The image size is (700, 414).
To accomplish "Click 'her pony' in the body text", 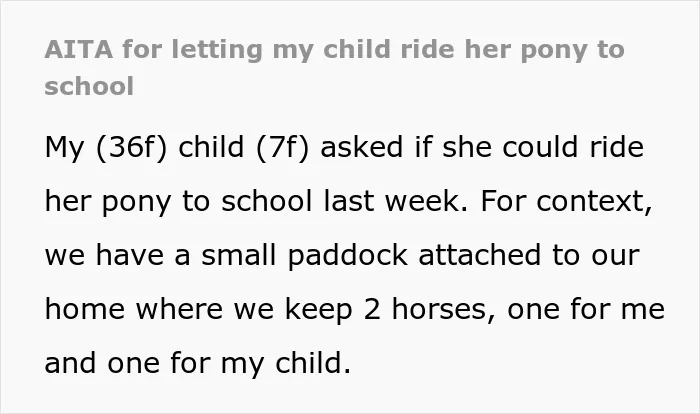I will click(108, 202).
